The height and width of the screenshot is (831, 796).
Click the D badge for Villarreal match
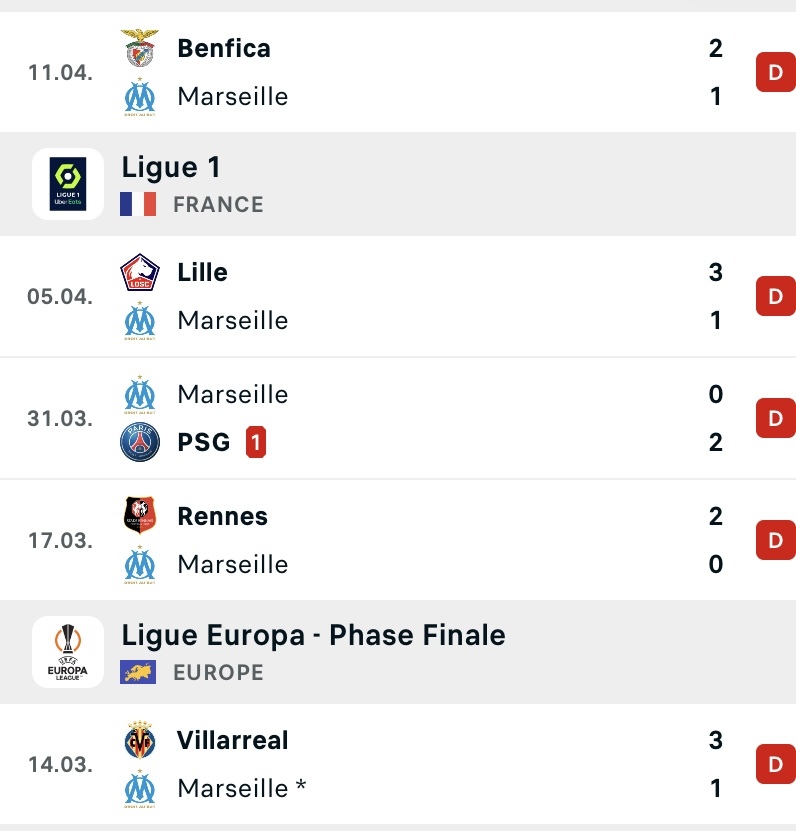776,764
